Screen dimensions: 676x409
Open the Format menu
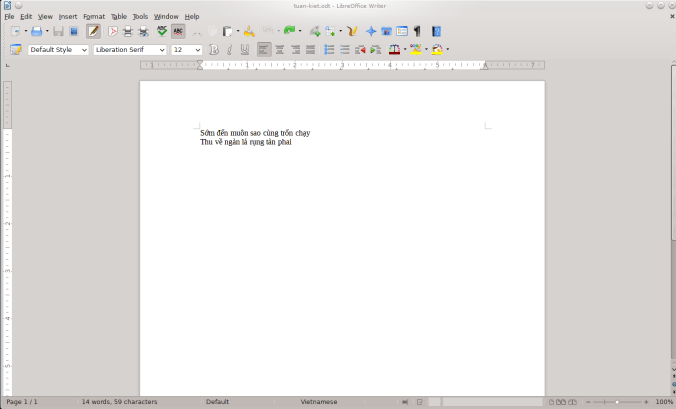[x=94, y=17]
